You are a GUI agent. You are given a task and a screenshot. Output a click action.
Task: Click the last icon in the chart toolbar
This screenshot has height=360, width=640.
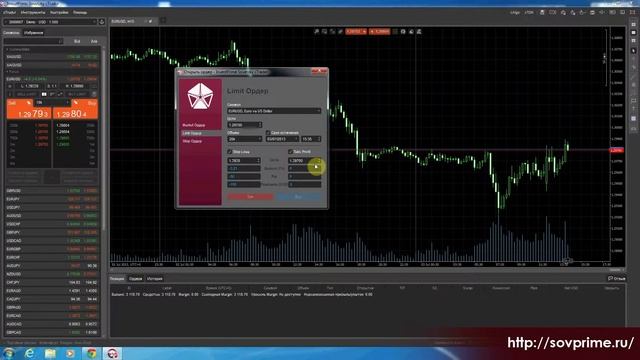coord(419,31)
